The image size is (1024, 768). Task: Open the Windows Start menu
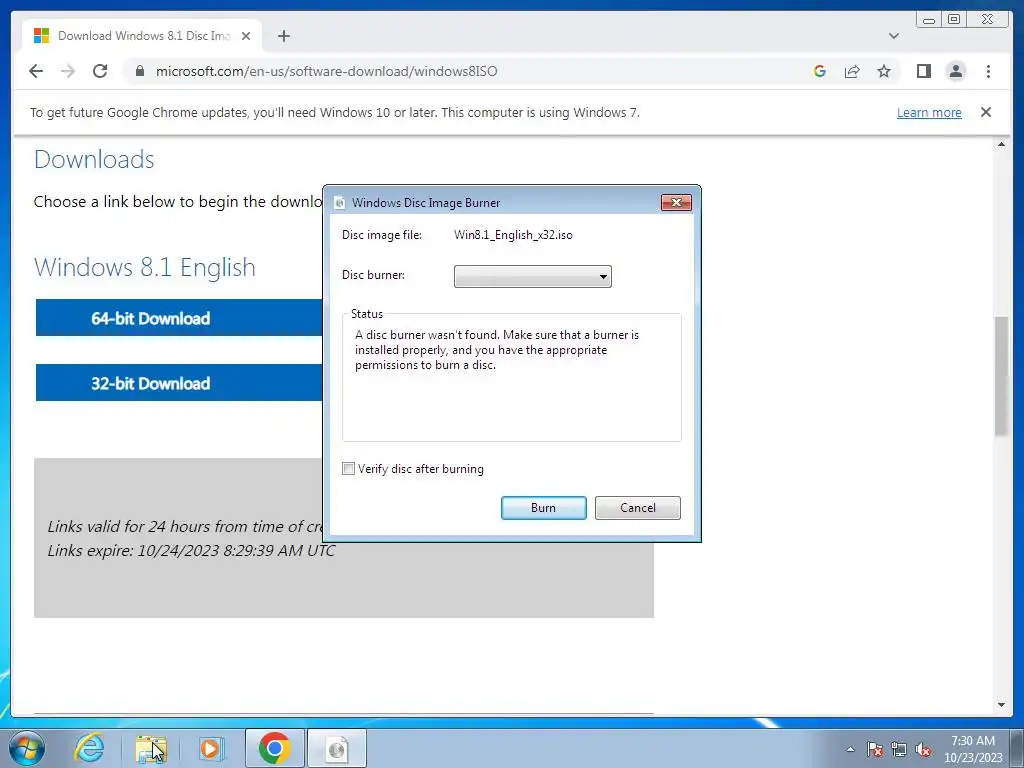coord(27,748)
